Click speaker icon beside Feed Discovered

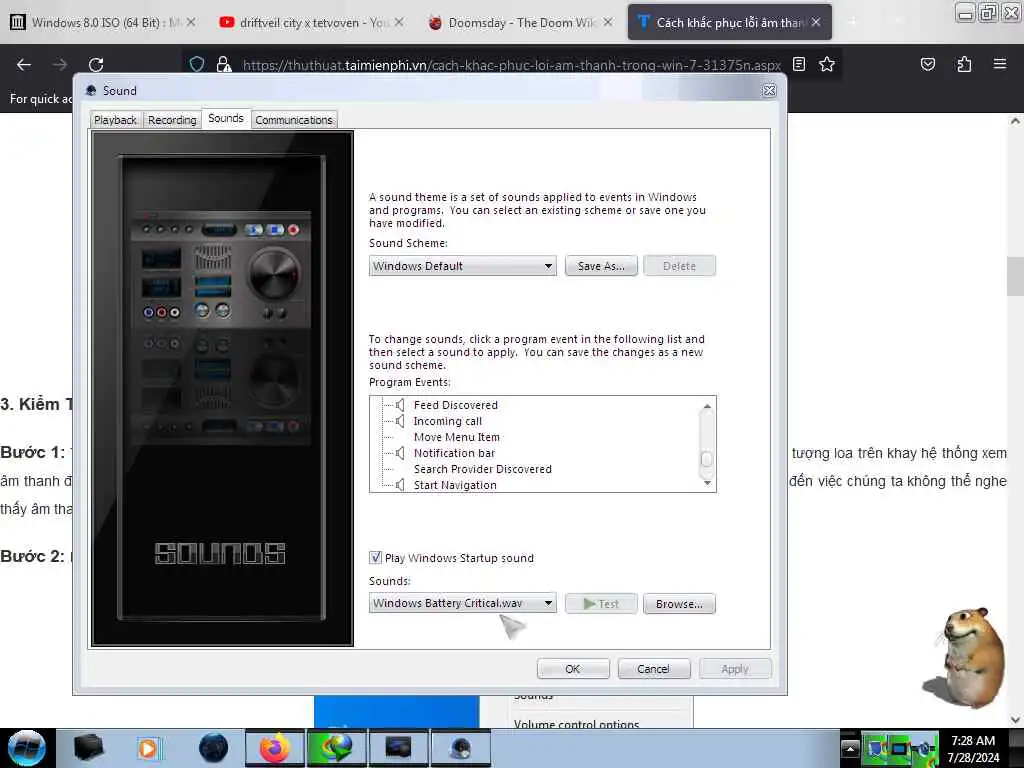click(400, 405)
